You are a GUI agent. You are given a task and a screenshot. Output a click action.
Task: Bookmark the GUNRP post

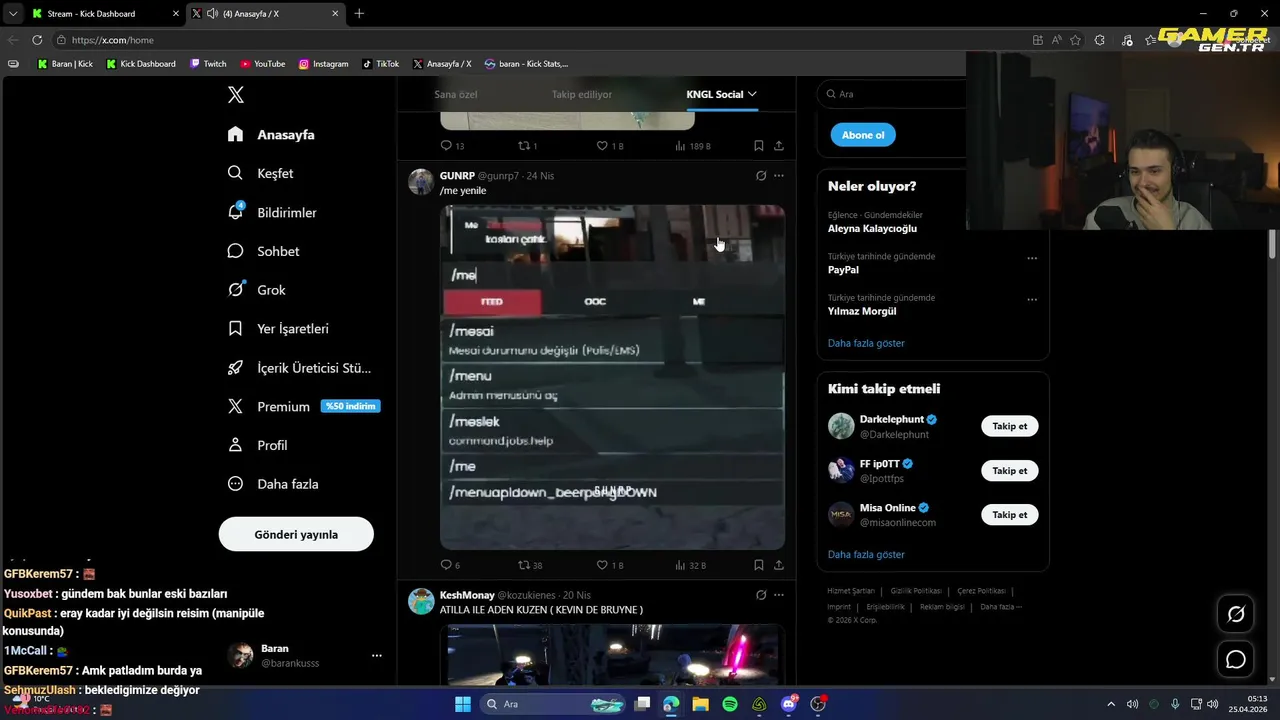click(759, 565)
